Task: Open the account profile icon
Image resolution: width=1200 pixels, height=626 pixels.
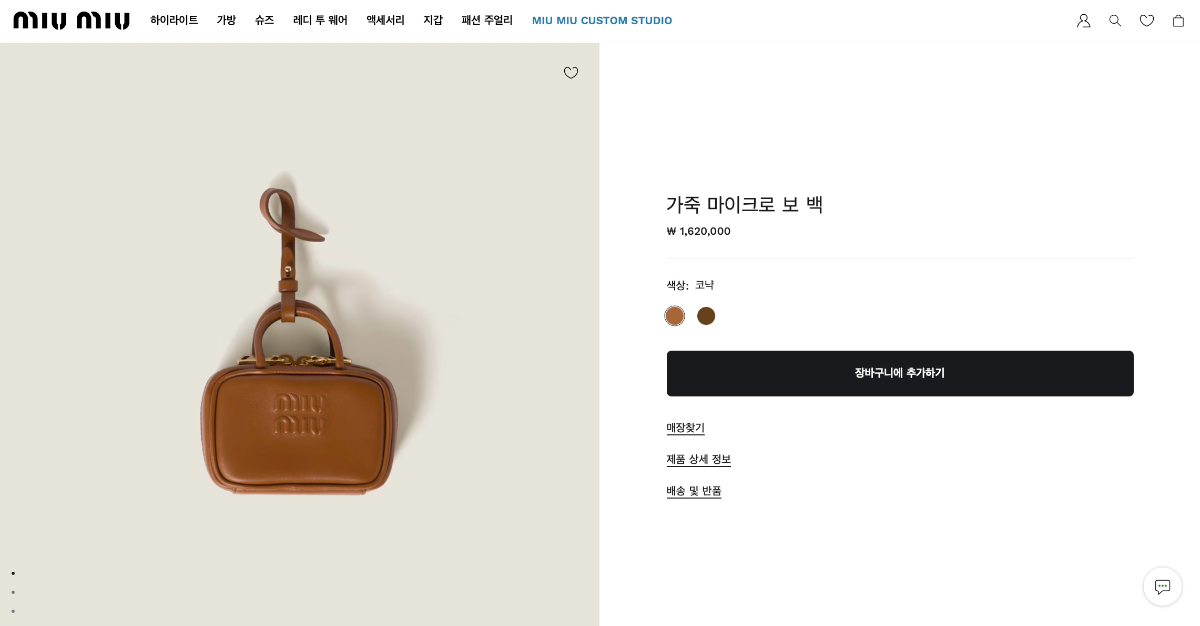Action: (1083, 21)
